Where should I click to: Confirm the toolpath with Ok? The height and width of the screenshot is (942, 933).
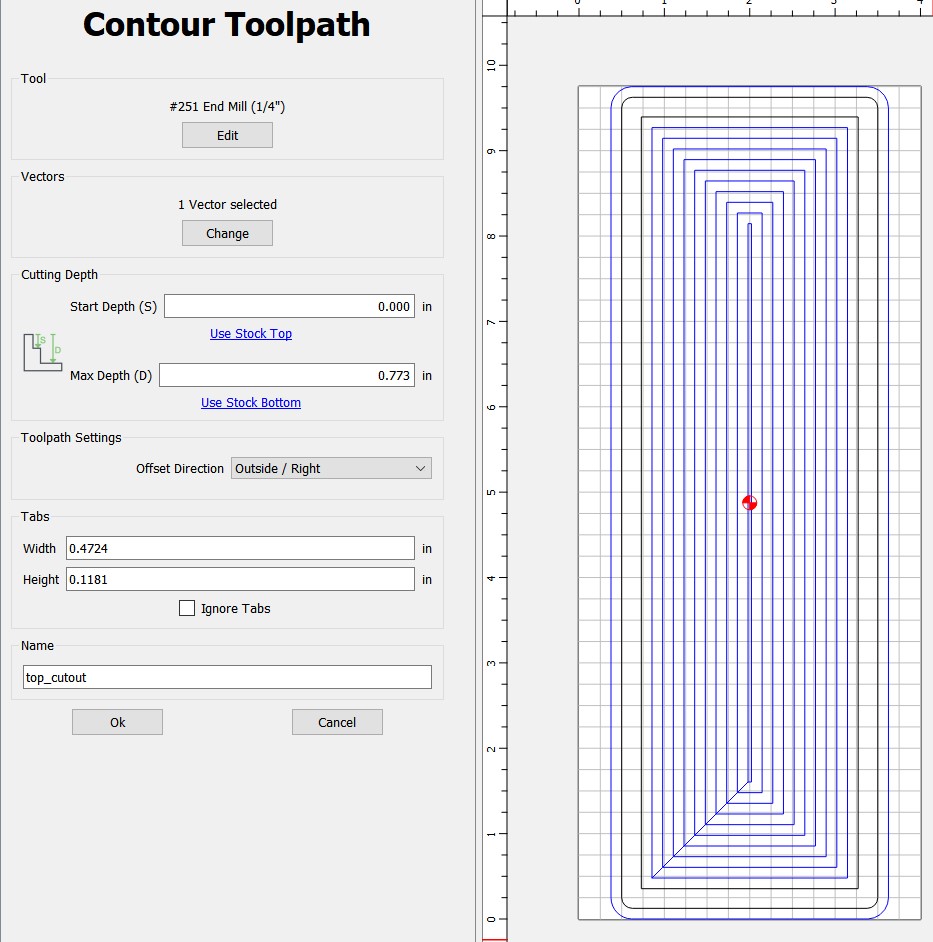[117, 722]
